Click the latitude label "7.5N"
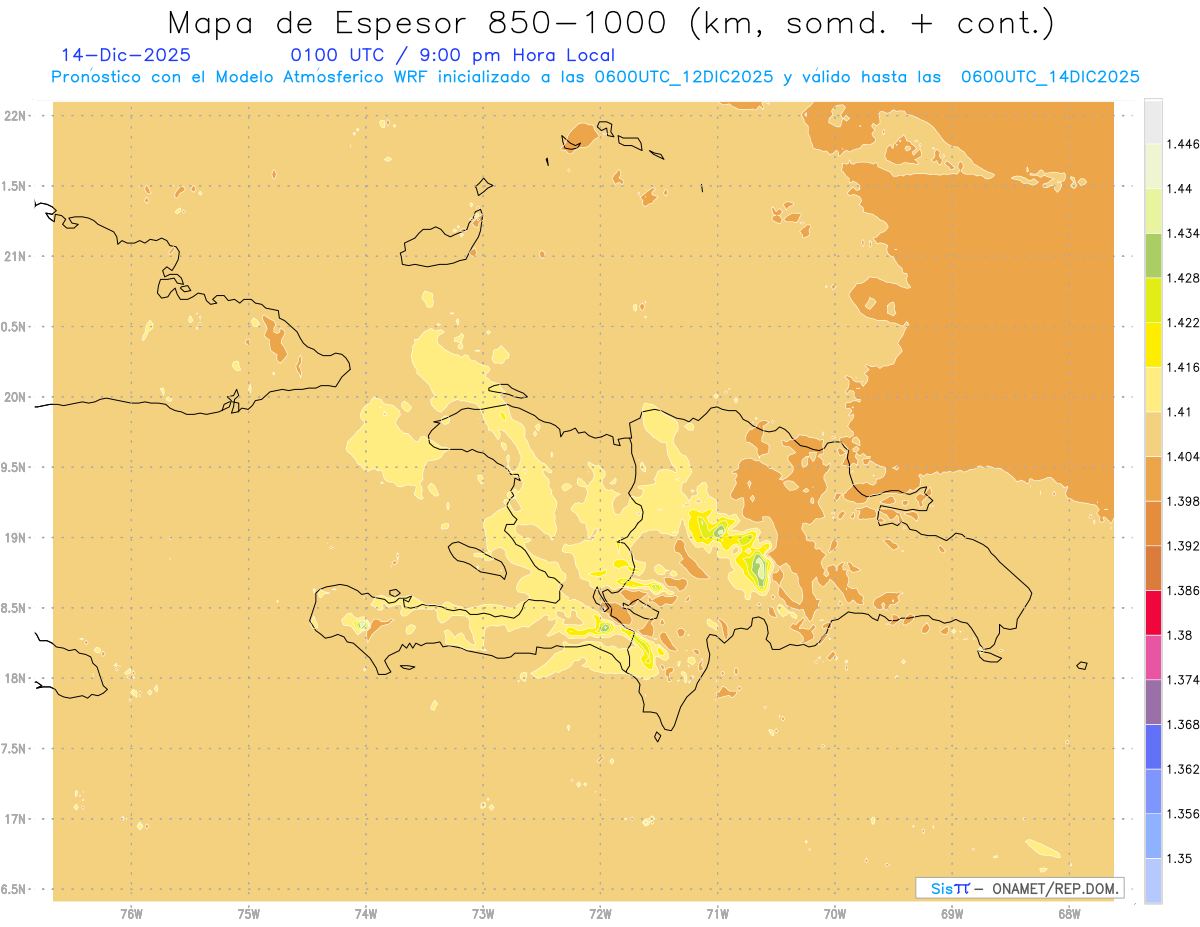The width and height of the screenshot is (1200, 927). tap(14, 749)
